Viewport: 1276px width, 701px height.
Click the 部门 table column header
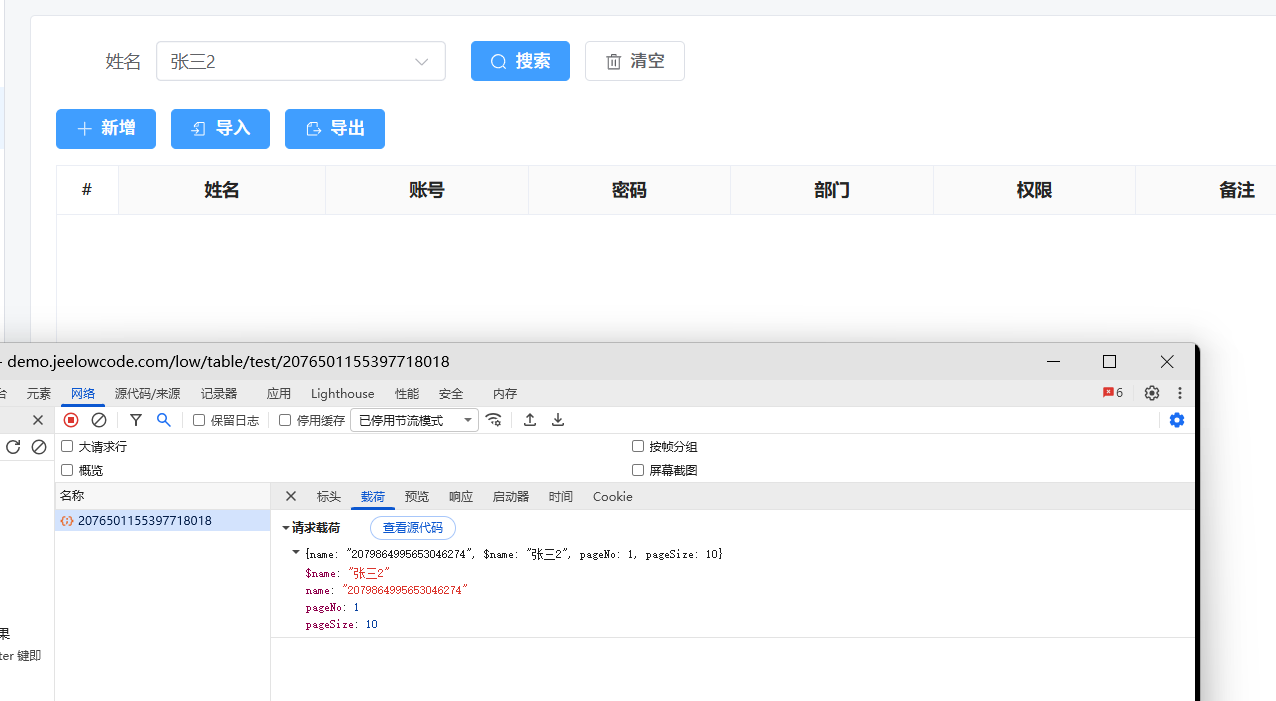coord(832,190)
